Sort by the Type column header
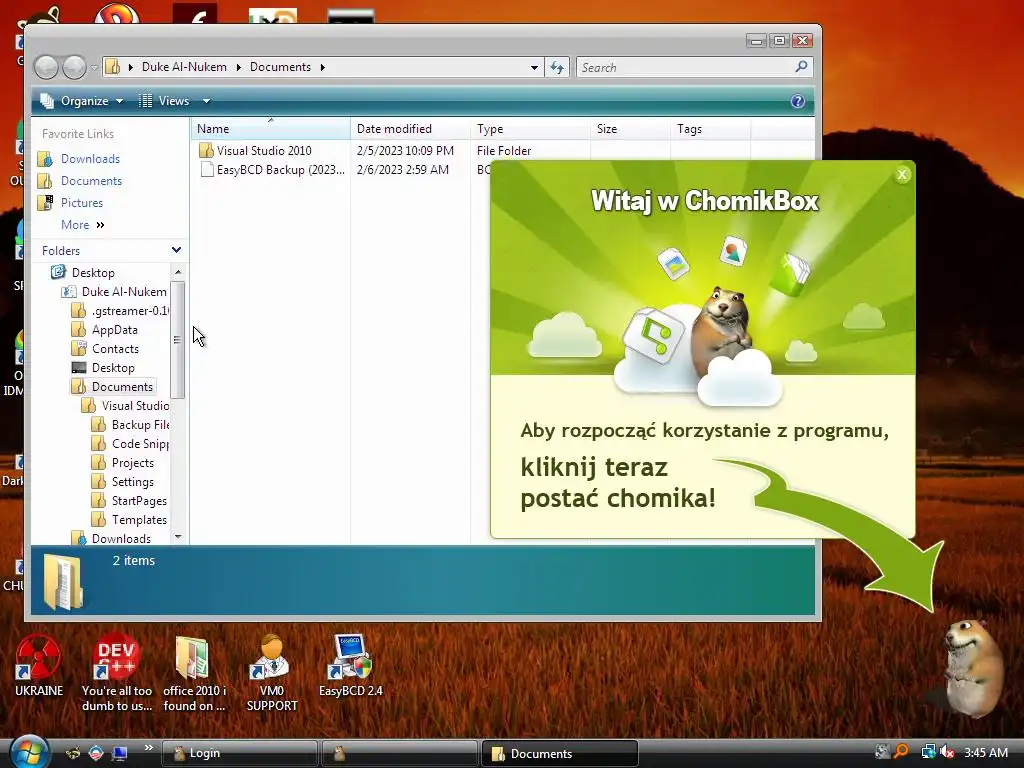The image size is (1024, 768). 530,129
